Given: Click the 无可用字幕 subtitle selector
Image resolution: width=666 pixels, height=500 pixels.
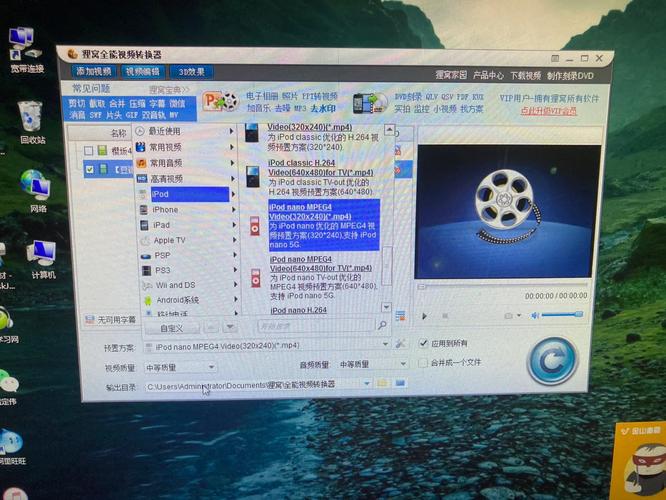Looking at the screenshot, I should coord(110,319).
